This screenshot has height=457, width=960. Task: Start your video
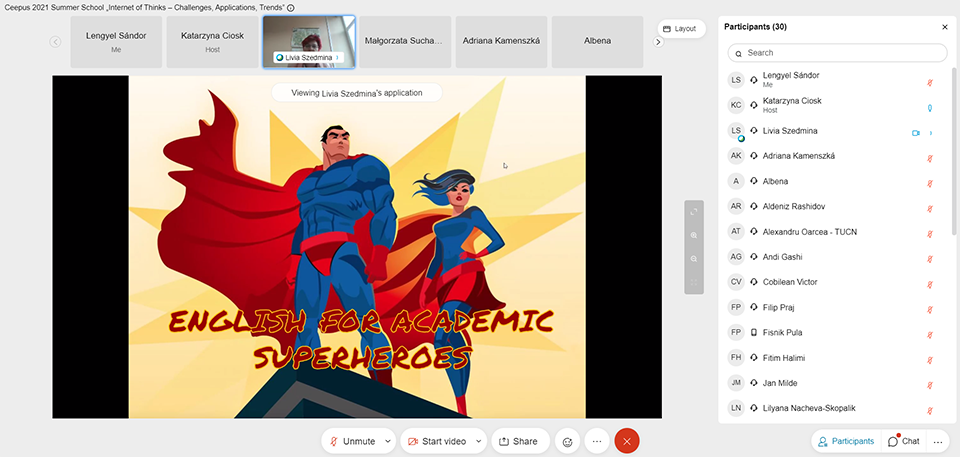pyautogui.click(x=437, y=441)
